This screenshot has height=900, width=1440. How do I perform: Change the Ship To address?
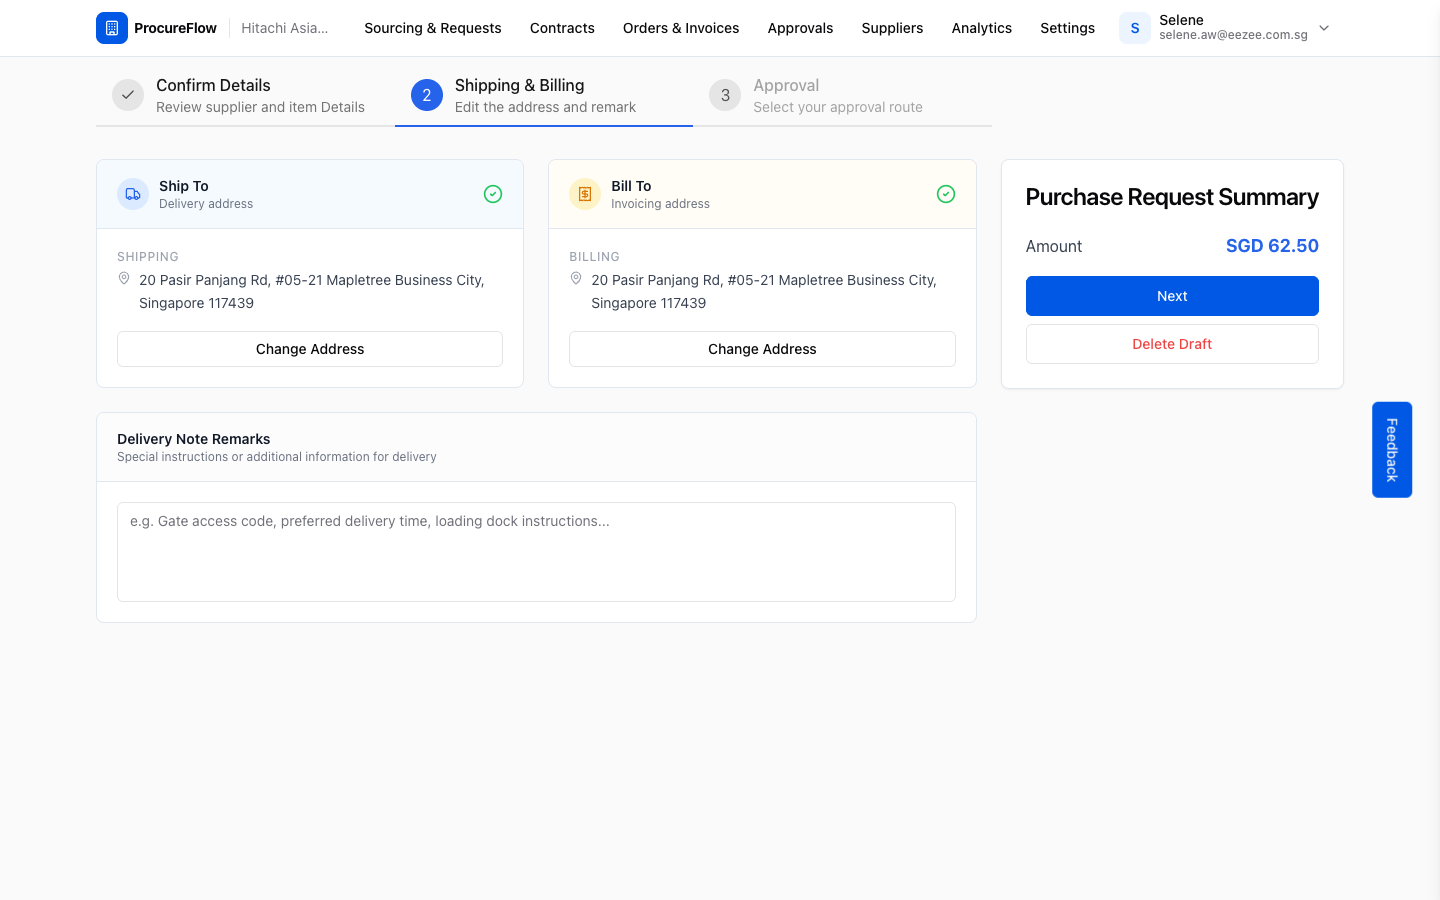click(x=310, y=349)
